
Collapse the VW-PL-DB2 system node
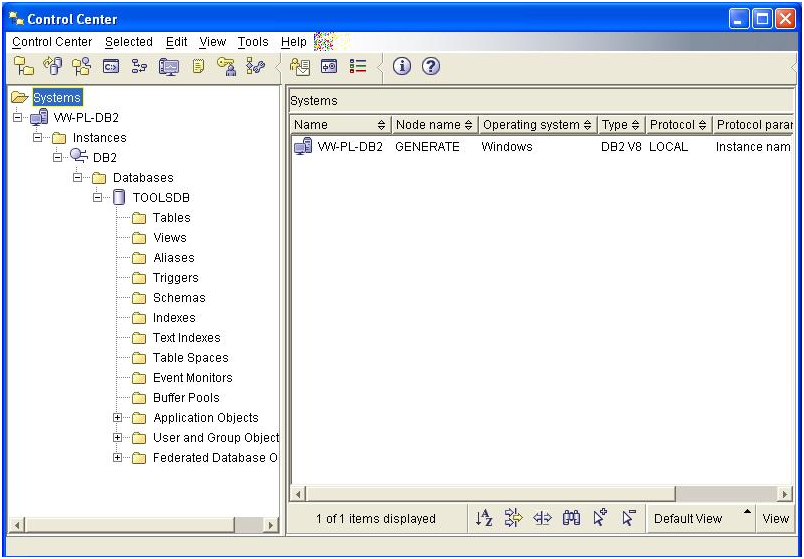(x=17, y=117)
